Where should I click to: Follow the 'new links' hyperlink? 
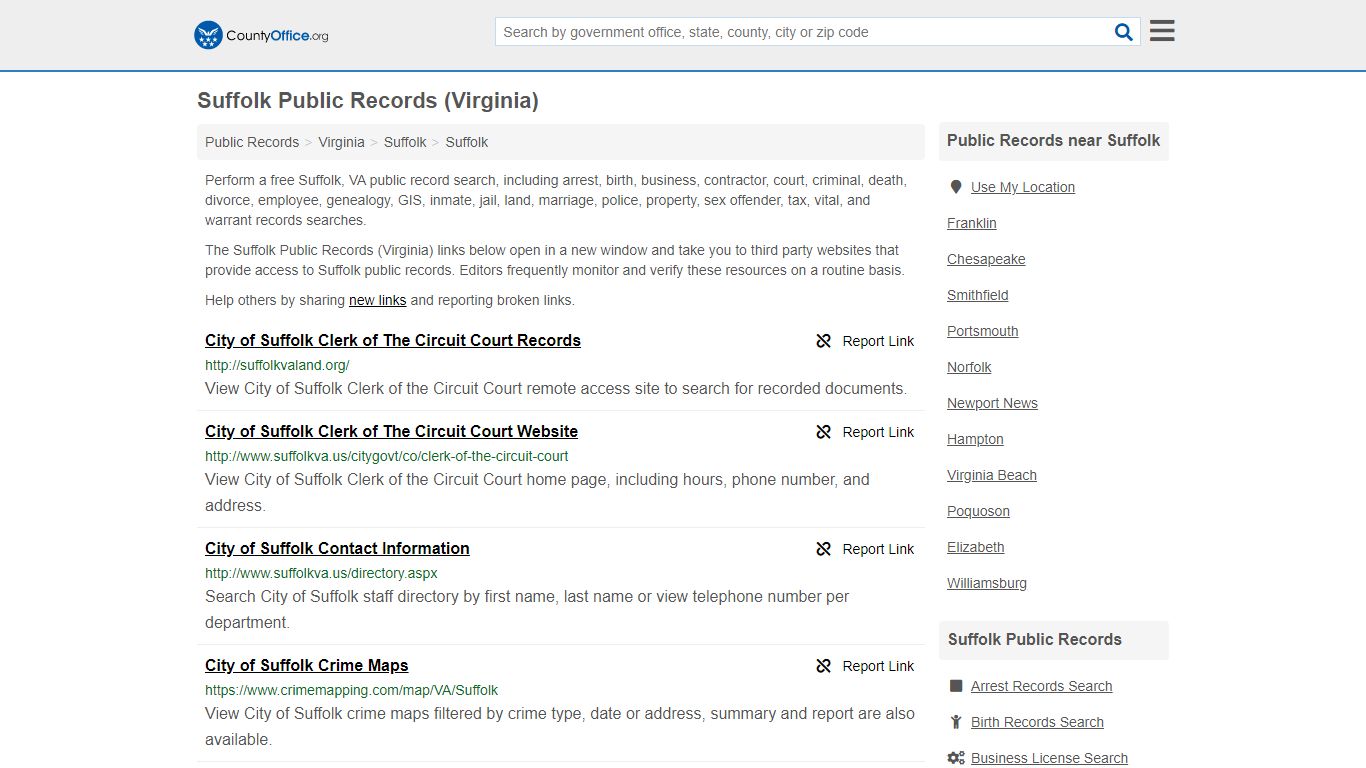tap(378, 300)
